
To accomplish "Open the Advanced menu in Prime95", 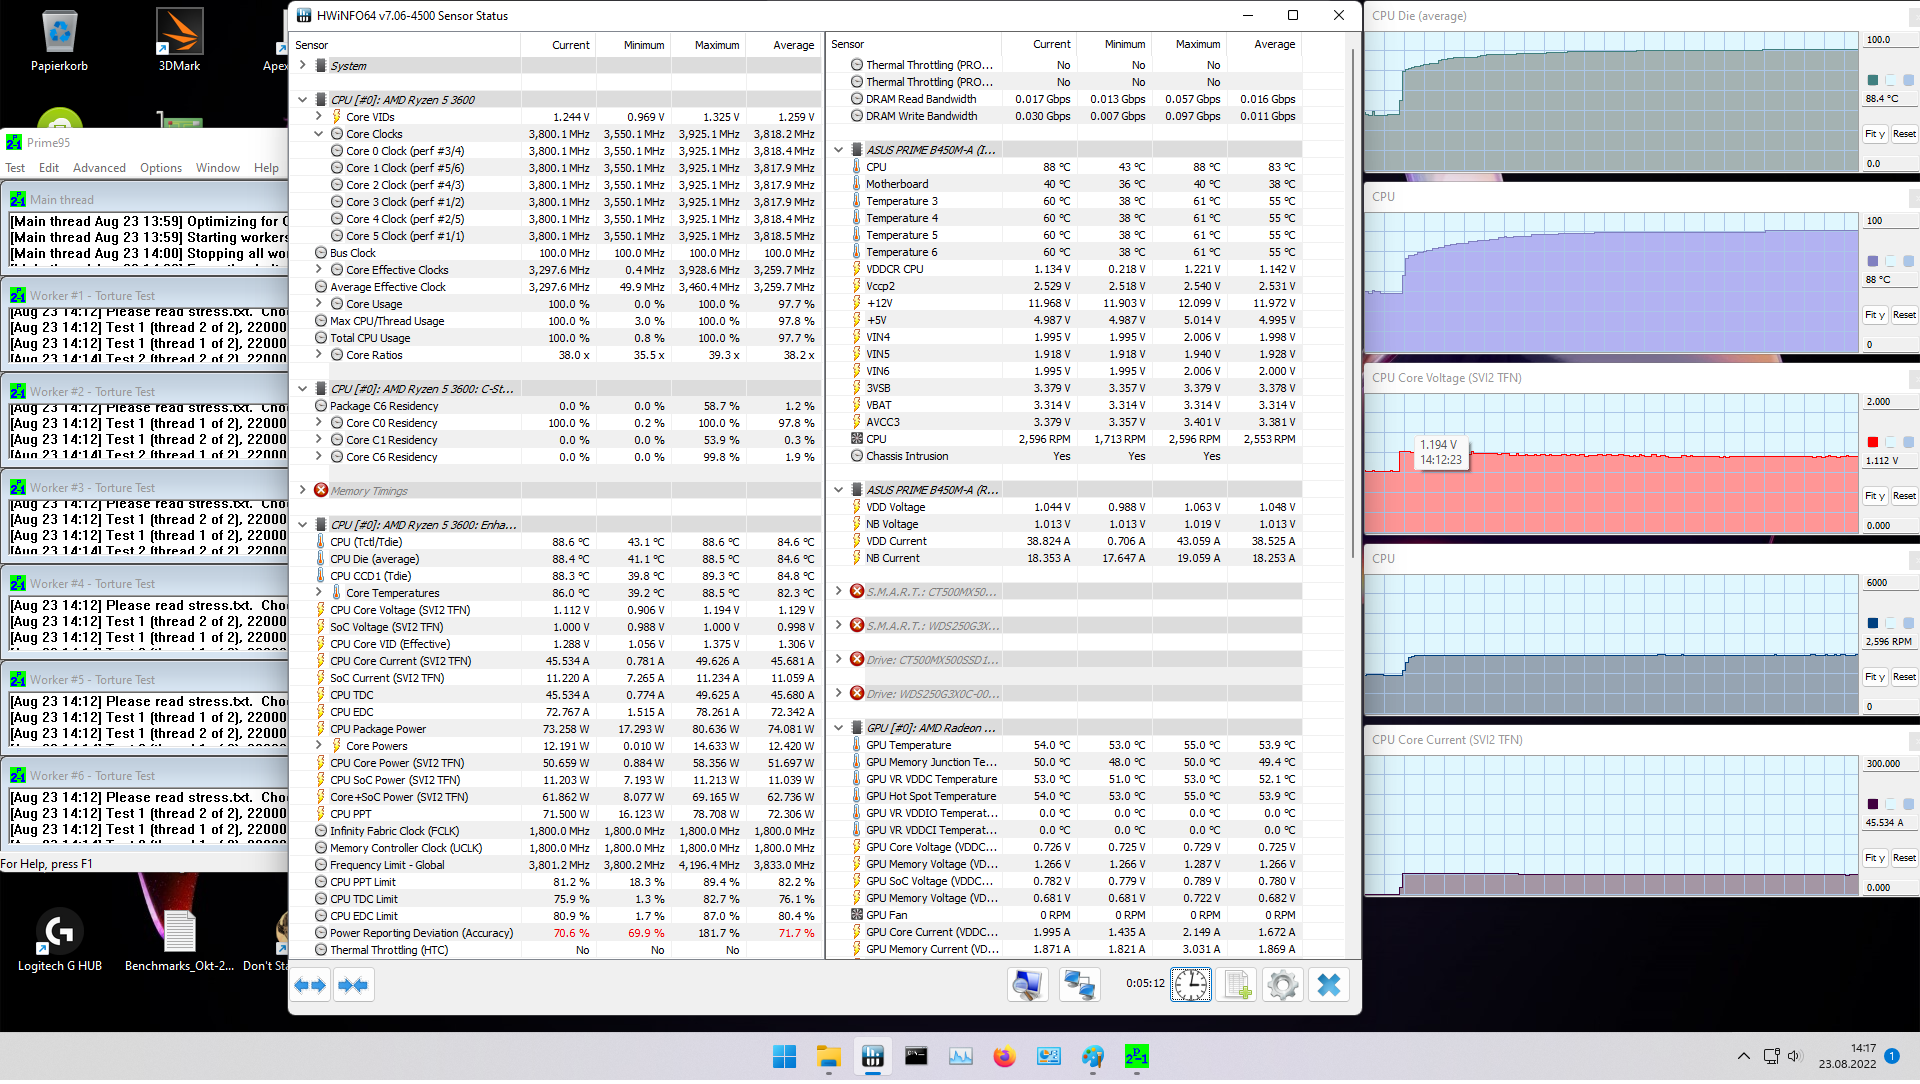I will click(99, 168).
